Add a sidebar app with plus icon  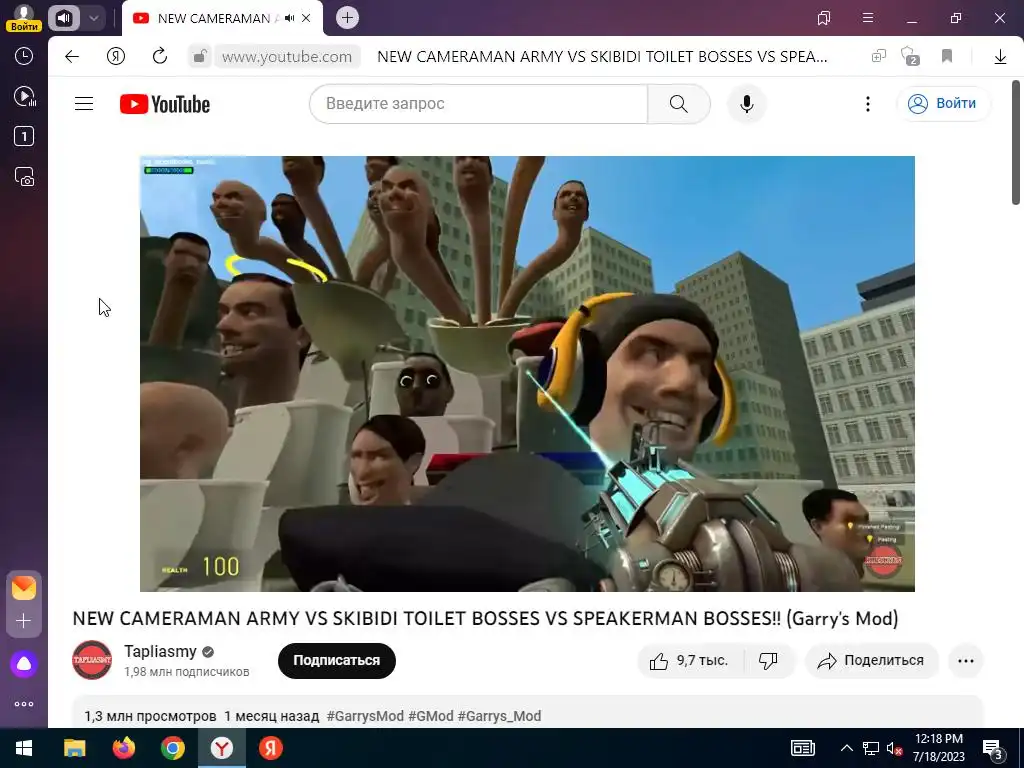click(24, 621)
